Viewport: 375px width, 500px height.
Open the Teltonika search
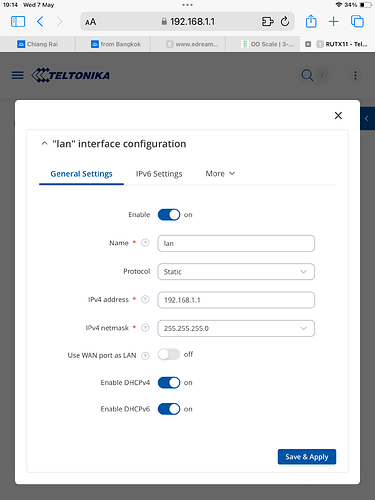point(307,75)
